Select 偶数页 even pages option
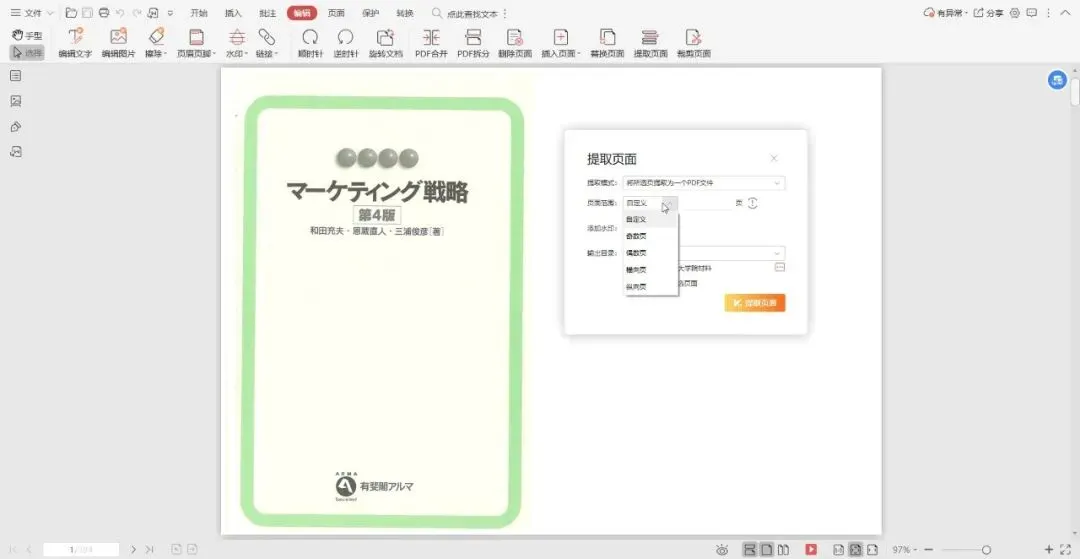The width and height of the screenshot is (1080, 559). pyautogui.click(x=651, y=253)
